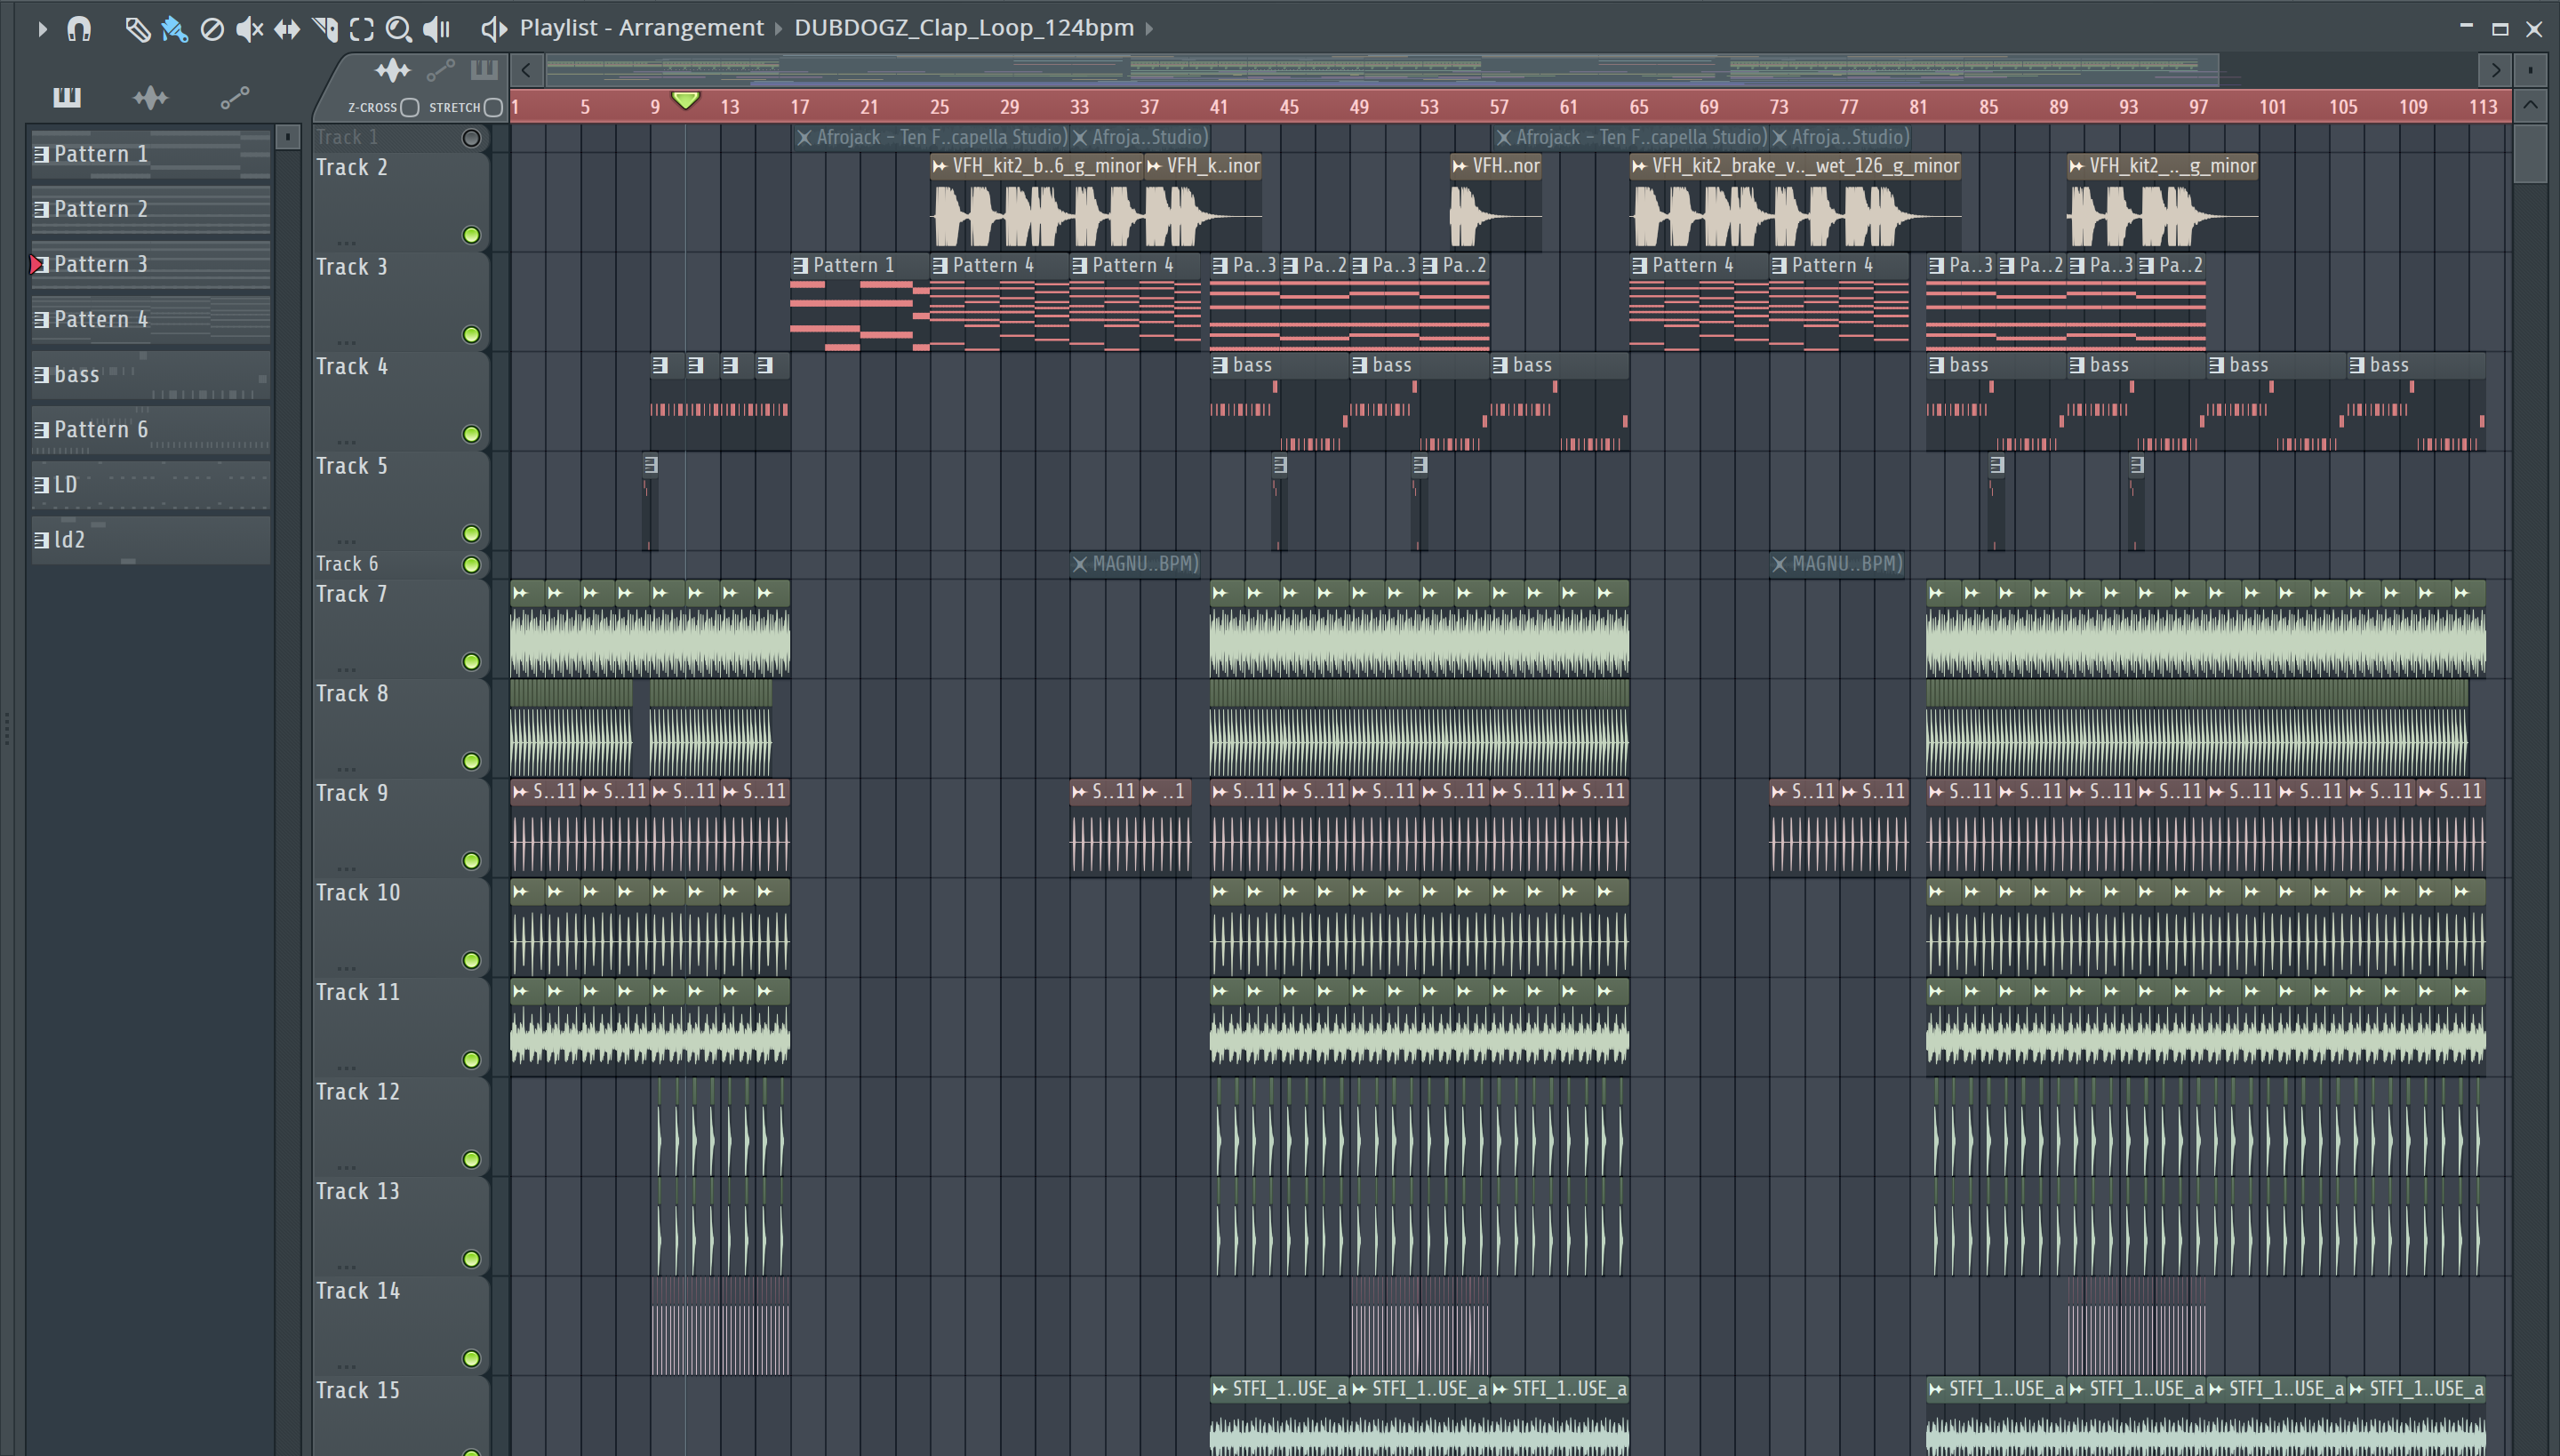Click bar 41 on the timeline ruler
The width and height of the screenshot is (2560, 1456).
(1218, 107)
